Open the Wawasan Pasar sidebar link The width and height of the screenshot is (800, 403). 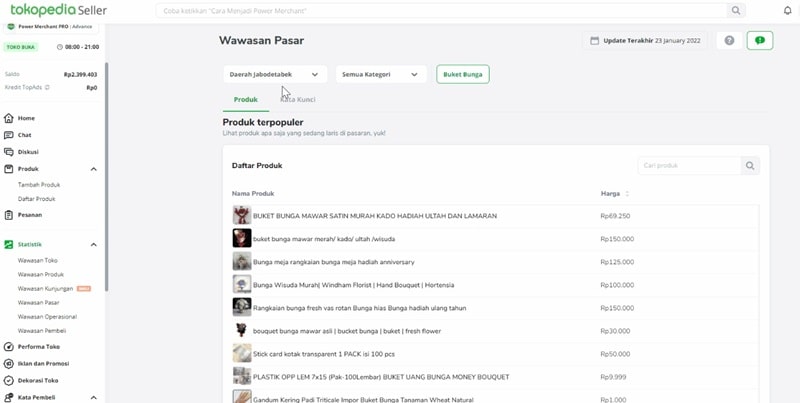39,303
